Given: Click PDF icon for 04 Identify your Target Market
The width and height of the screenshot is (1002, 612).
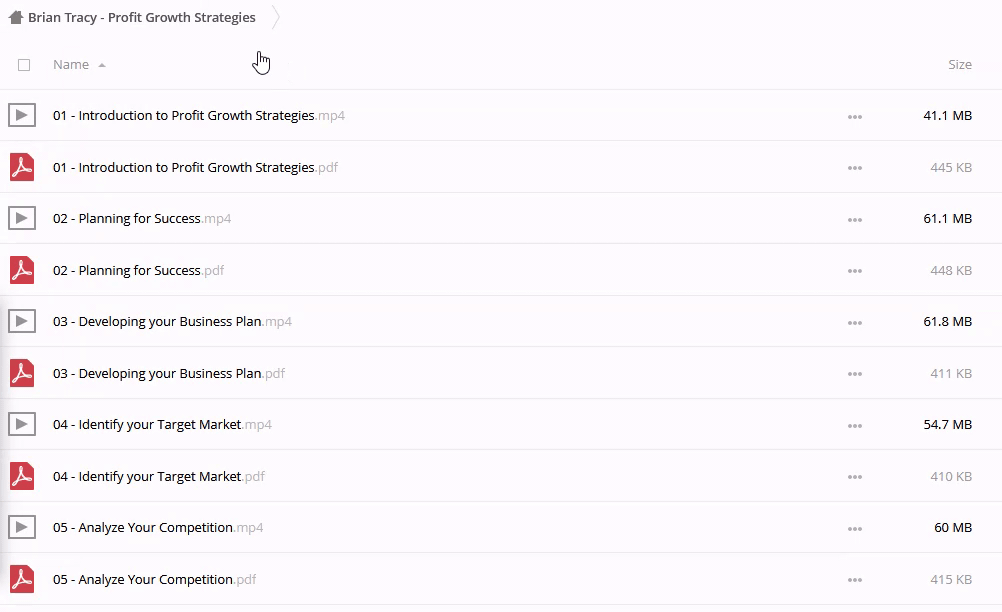Looking at the screenshot, I should click(x=21, y=476).
